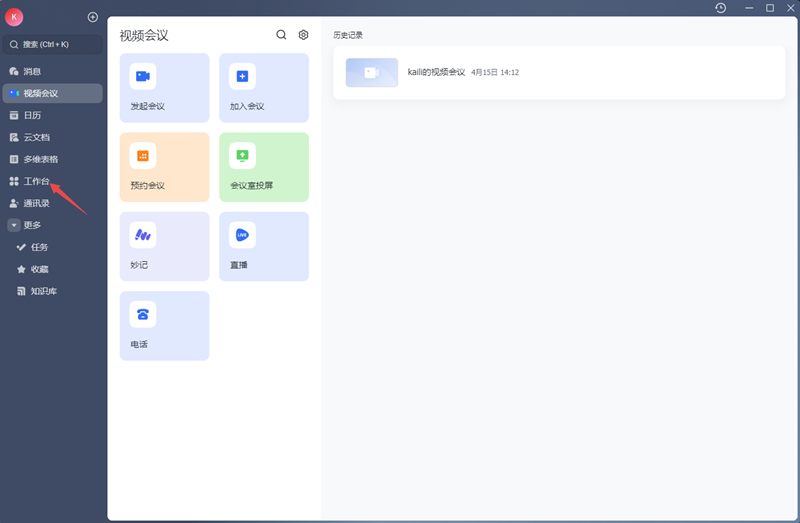The width and height of the screenshot is (800, 523).
Task: Open 多维表格 in sidebar
Action: pyautogui.click(x=53, y=159)
